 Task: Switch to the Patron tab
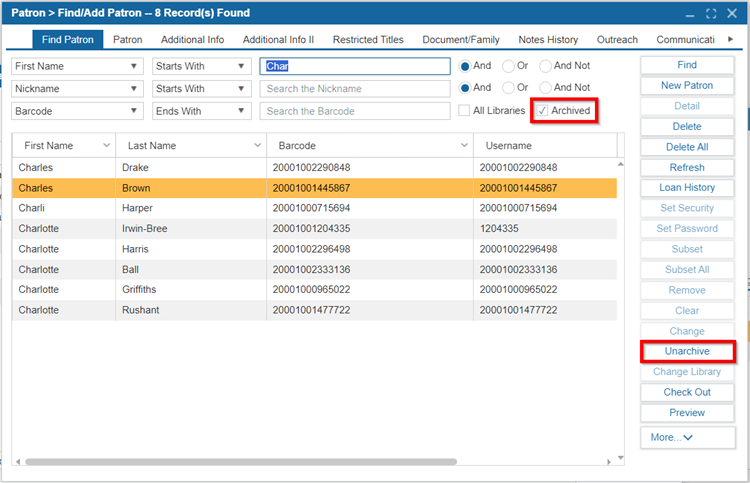127,40
